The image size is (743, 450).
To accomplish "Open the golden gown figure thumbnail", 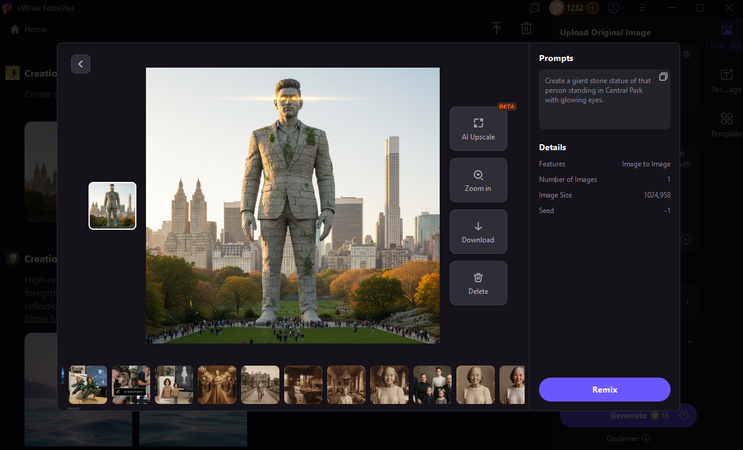I will (x=217, y=385).
